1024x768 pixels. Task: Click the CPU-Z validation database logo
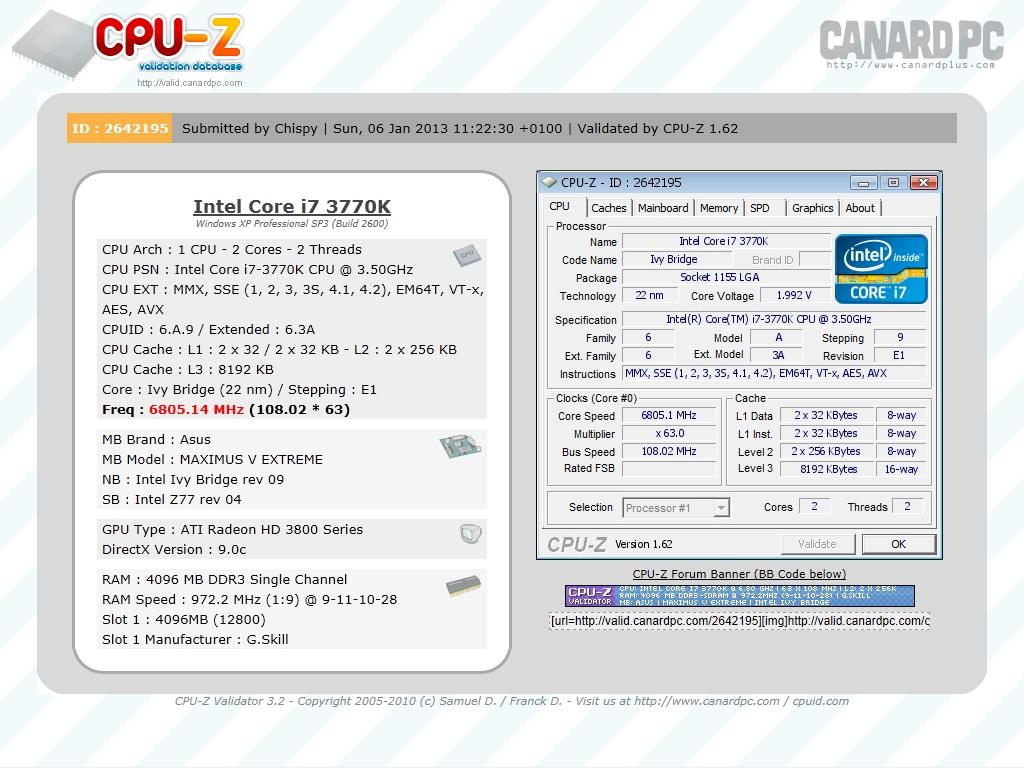point(129,46)
